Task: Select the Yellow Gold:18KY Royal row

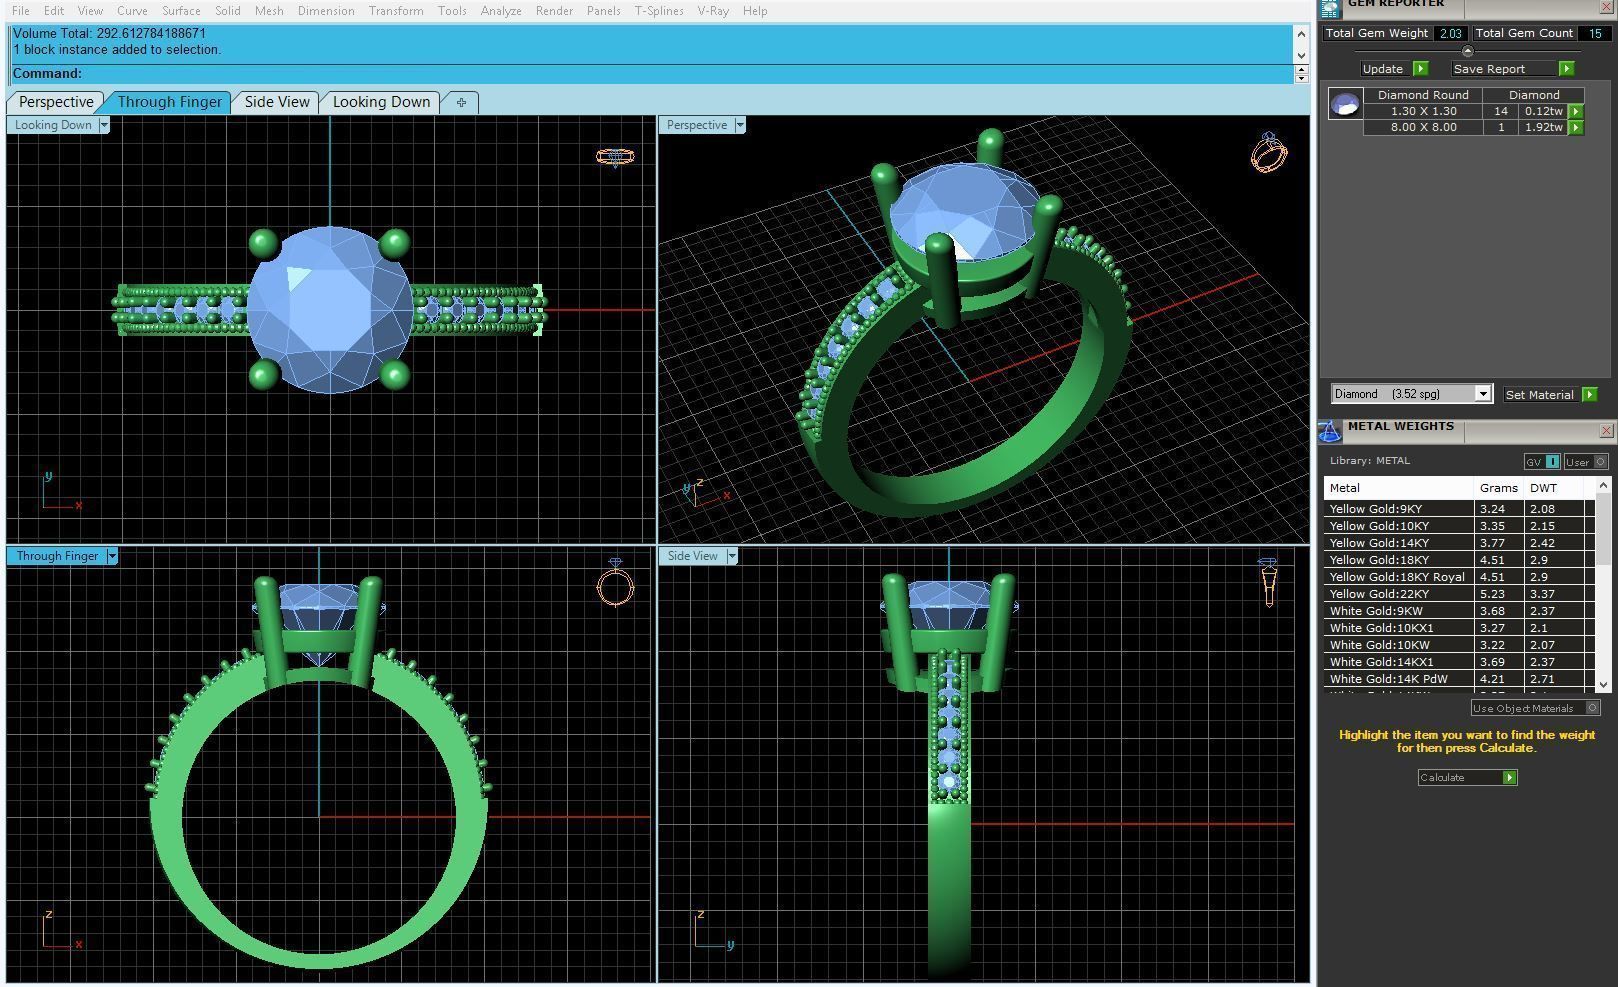Action: click(1460, 577)
